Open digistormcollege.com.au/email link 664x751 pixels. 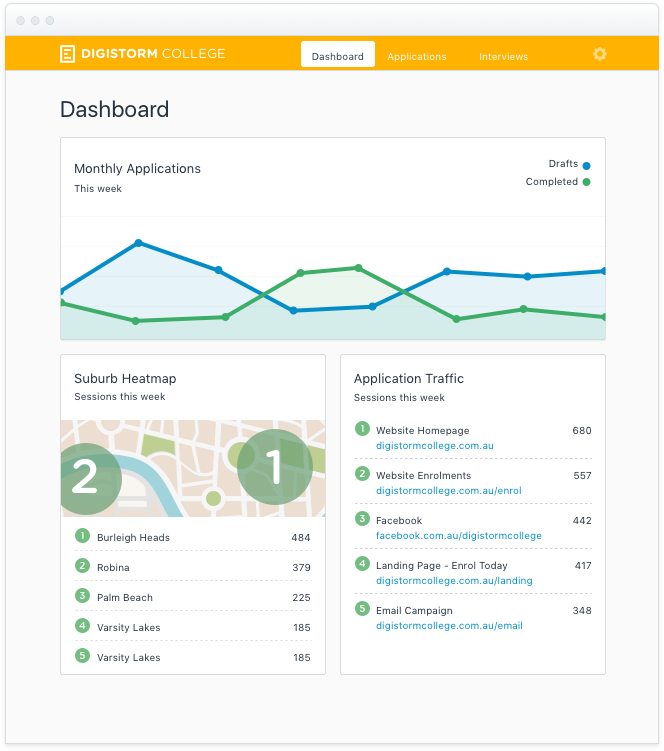tap(449, 626)
